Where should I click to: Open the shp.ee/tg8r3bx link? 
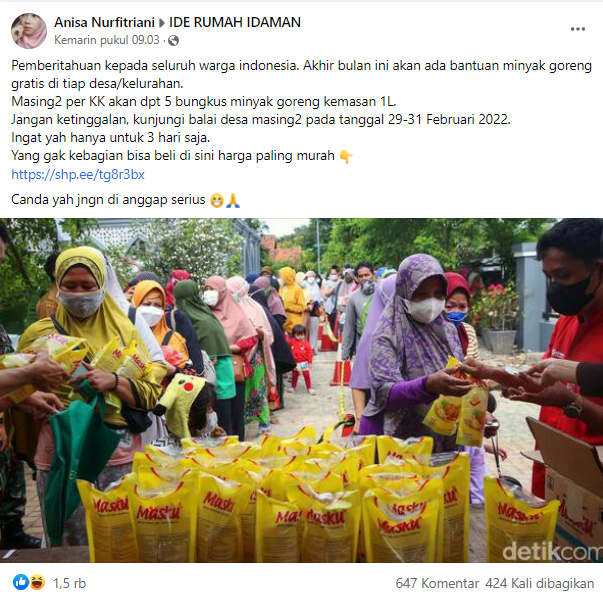point(78,175)
